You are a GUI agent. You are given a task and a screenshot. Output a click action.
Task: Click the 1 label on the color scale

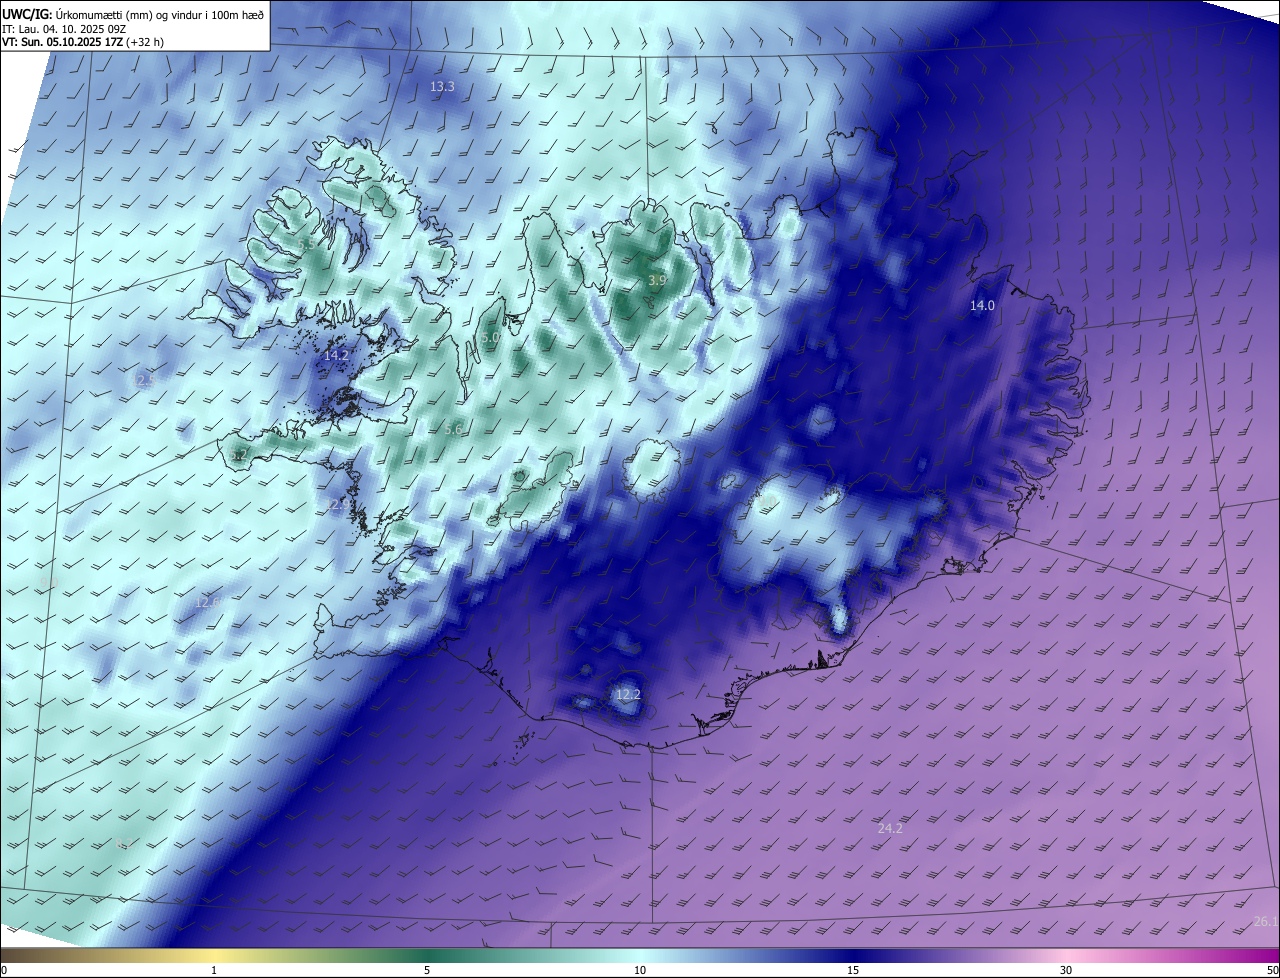click(214, 970)
